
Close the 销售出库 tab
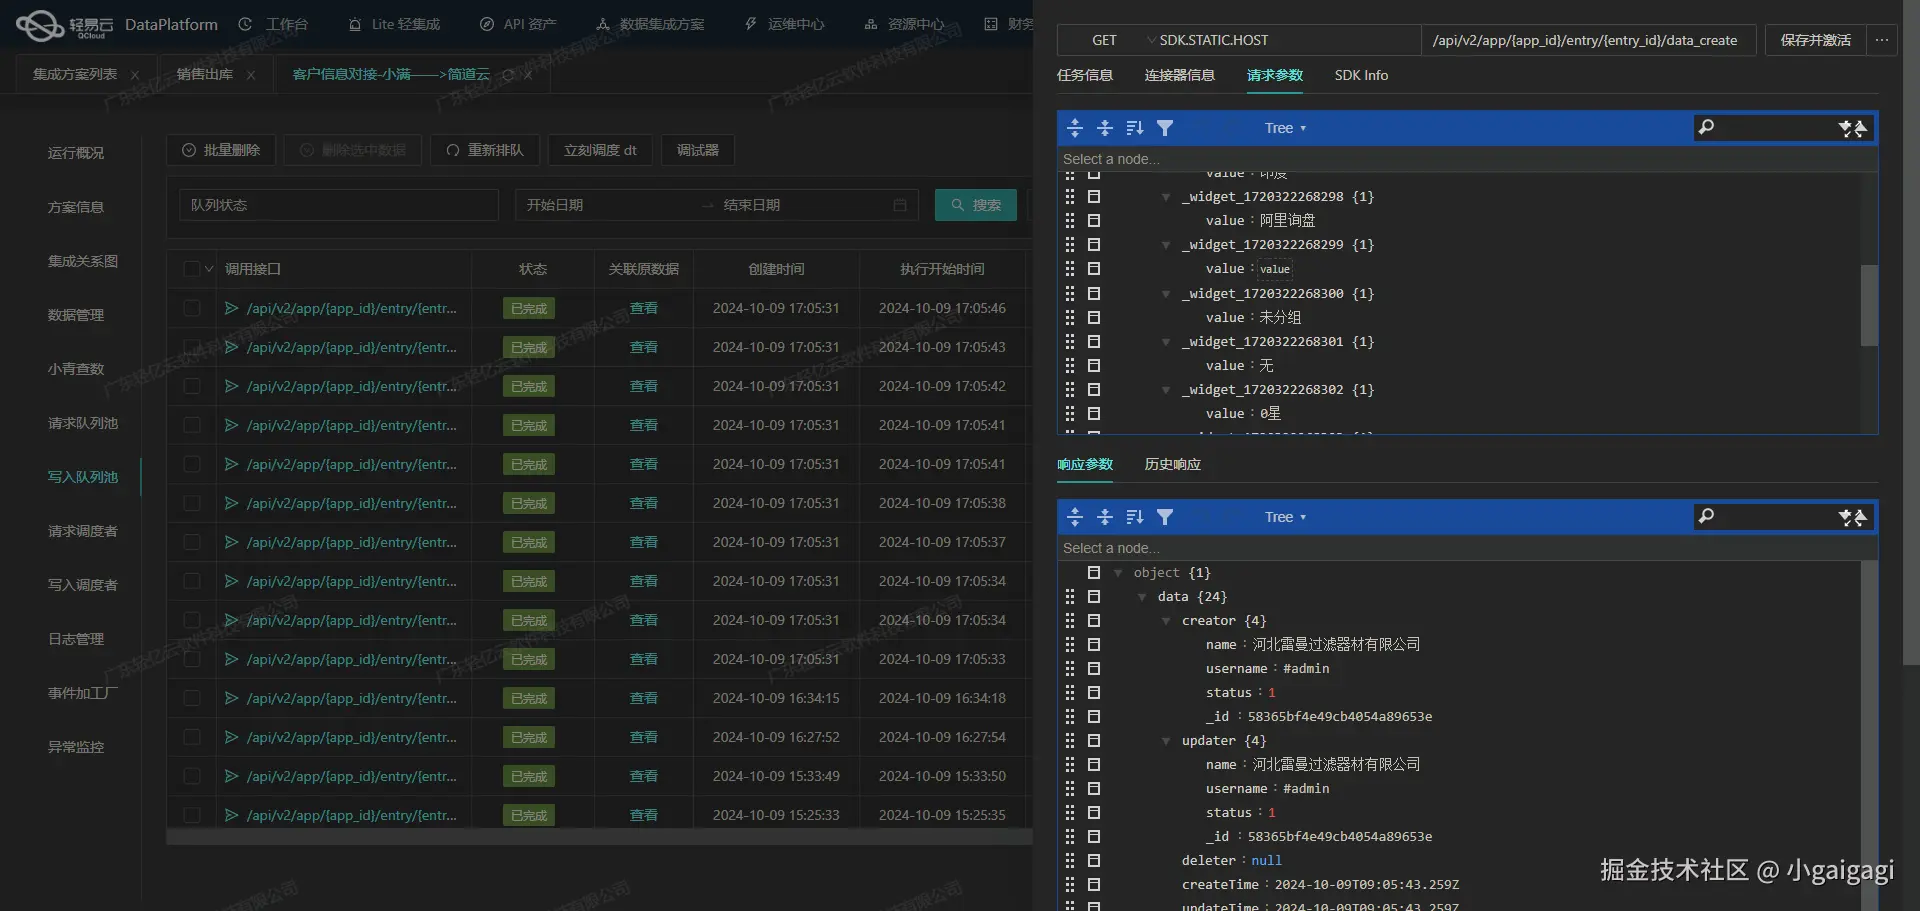pos(251,75)
